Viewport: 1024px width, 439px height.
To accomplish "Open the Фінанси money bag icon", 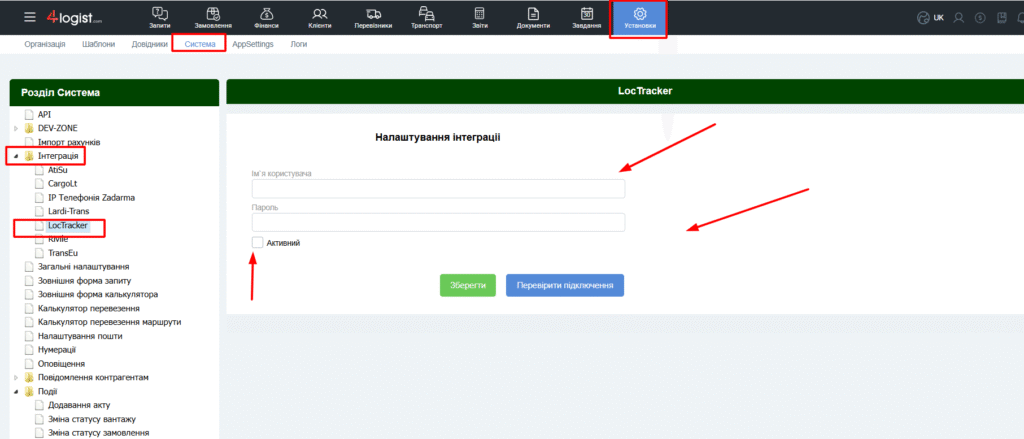I will [267, 13].
